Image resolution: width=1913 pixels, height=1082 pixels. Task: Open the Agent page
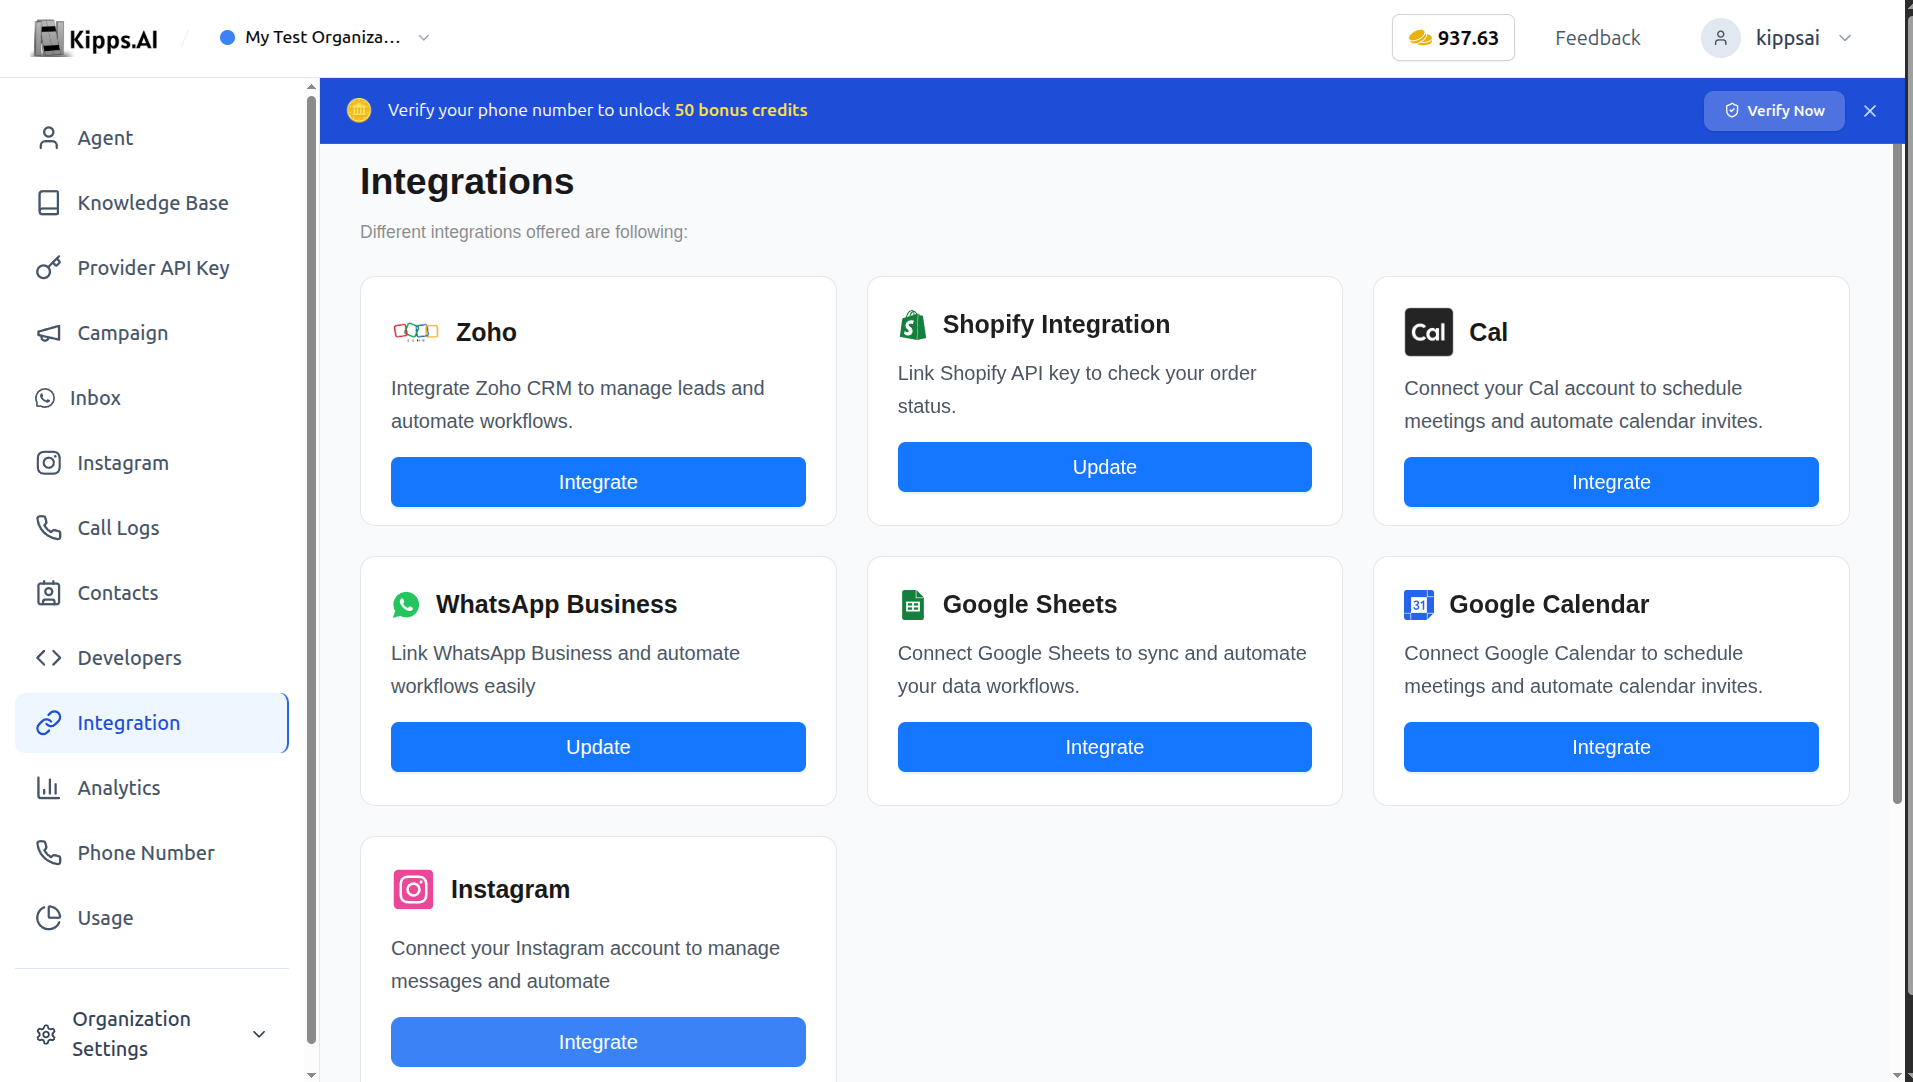click(x=152, y=138)
